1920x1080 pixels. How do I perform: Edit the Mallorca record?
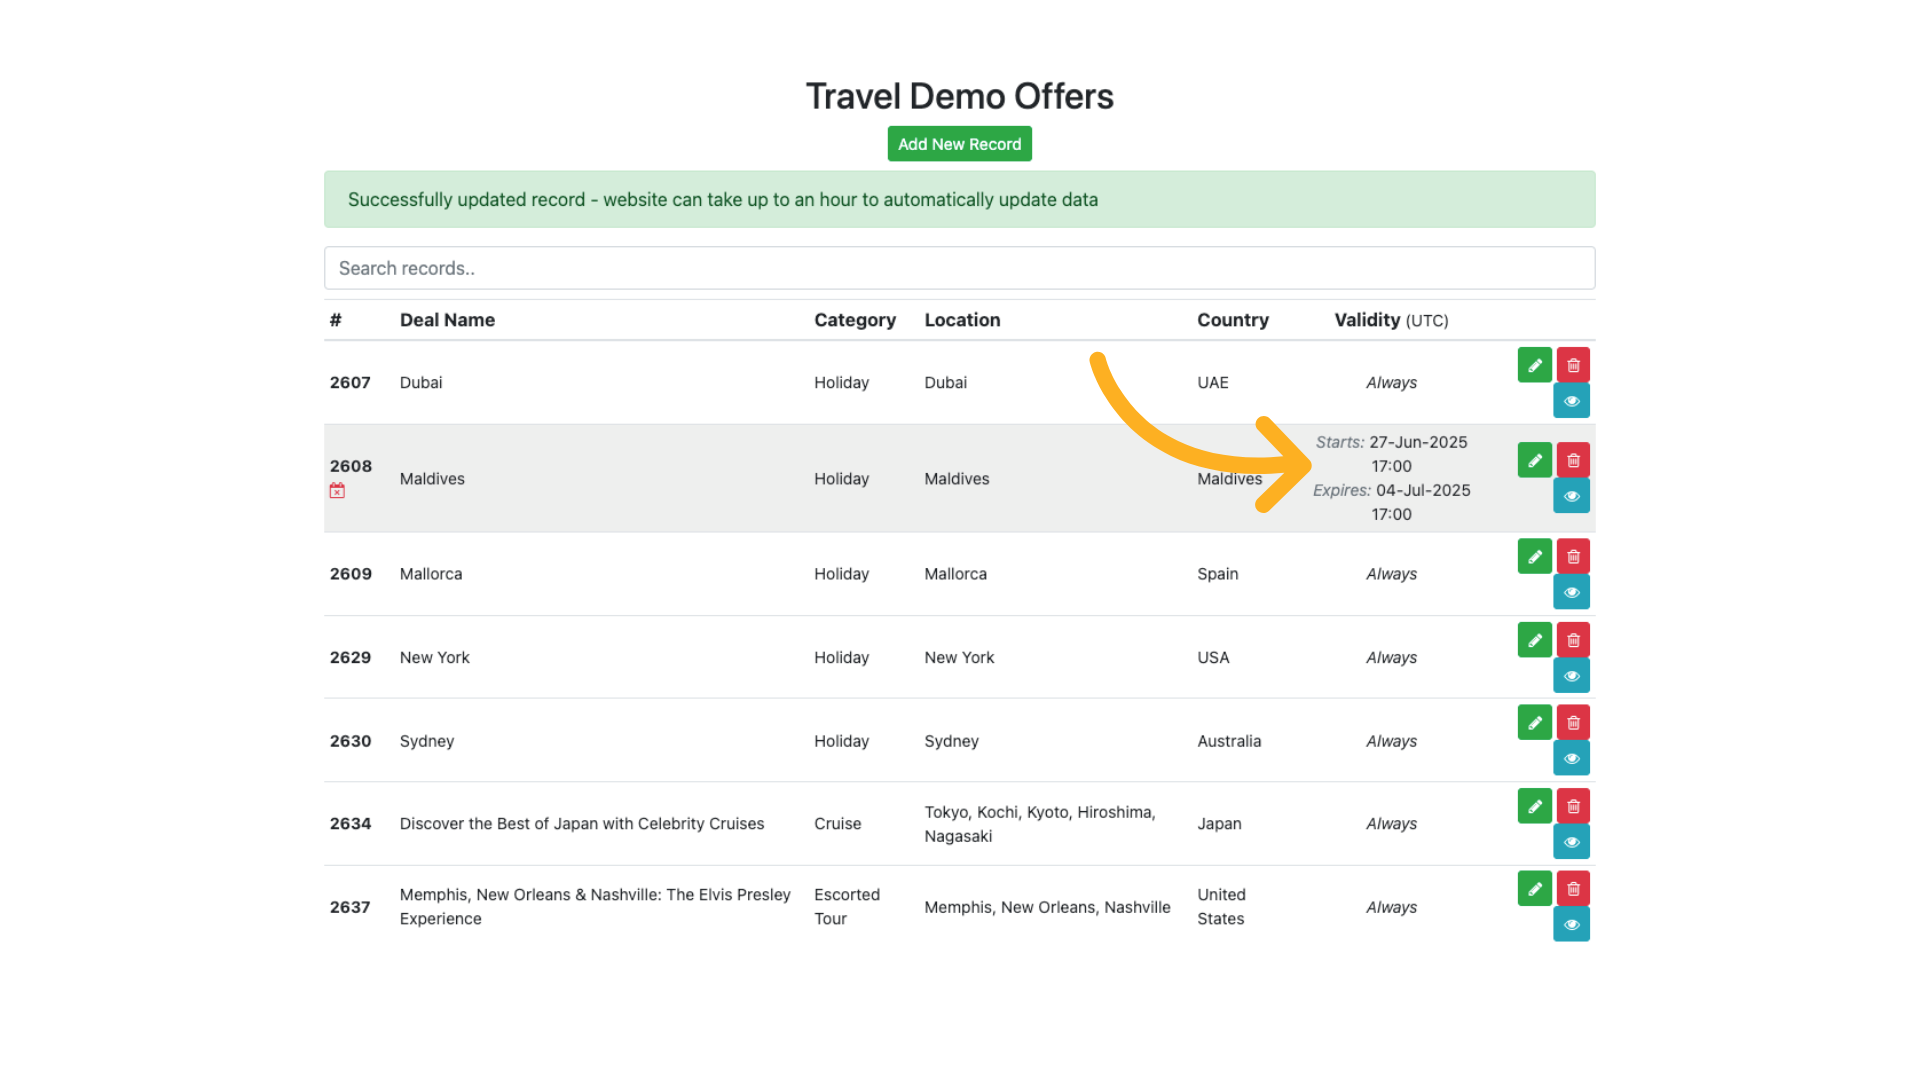coord(1534,556)
